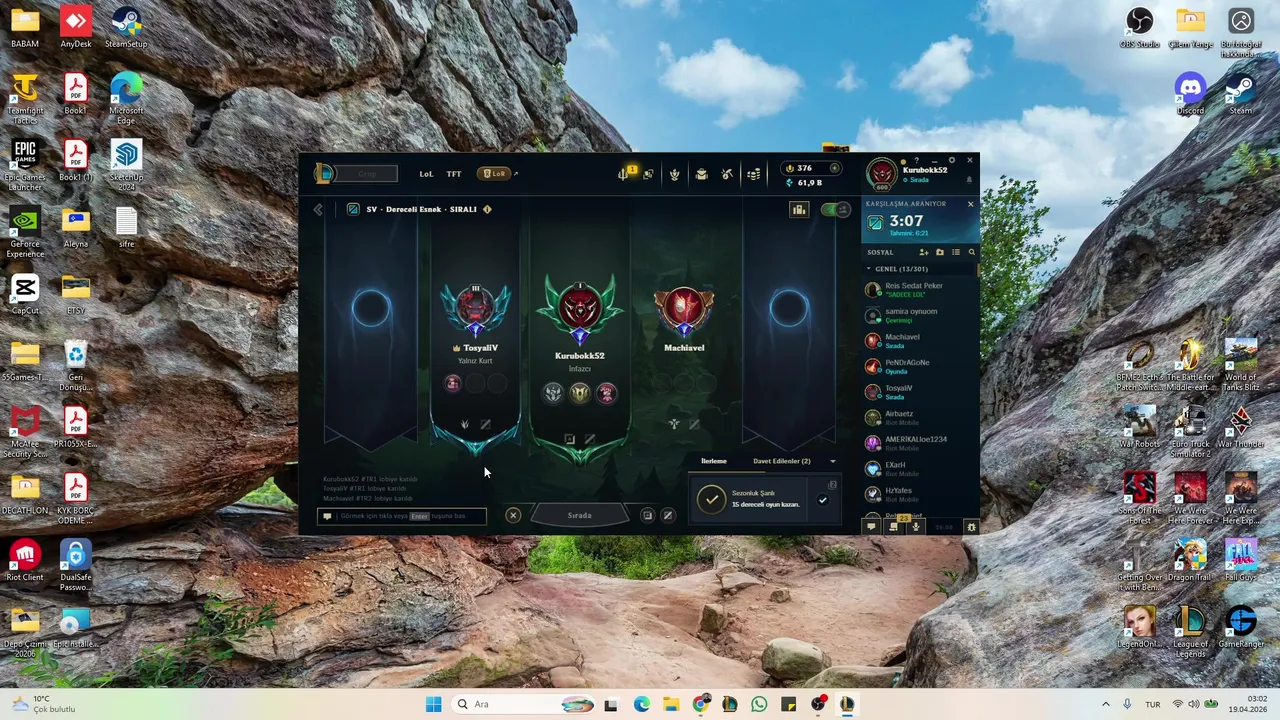Open missions icon with 23 badge

click(894, 526)
